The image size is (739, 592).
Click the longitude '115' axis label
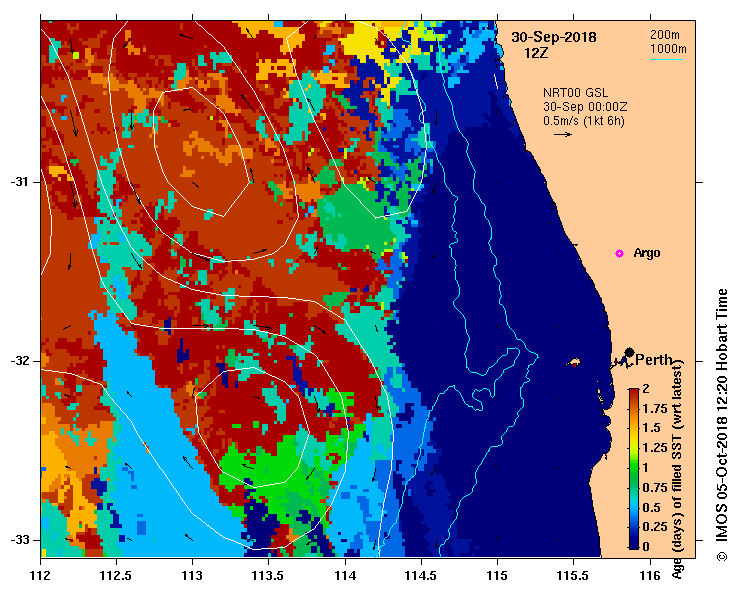pos(497,576)
